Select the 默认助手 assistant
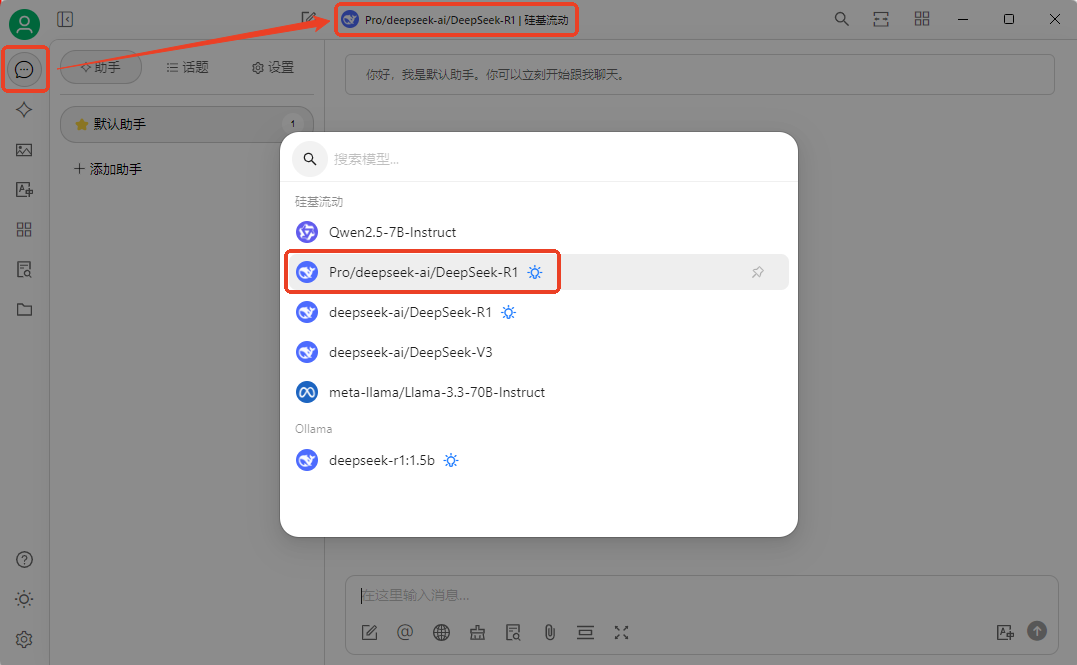1077x665 pixels. point(187,124)
